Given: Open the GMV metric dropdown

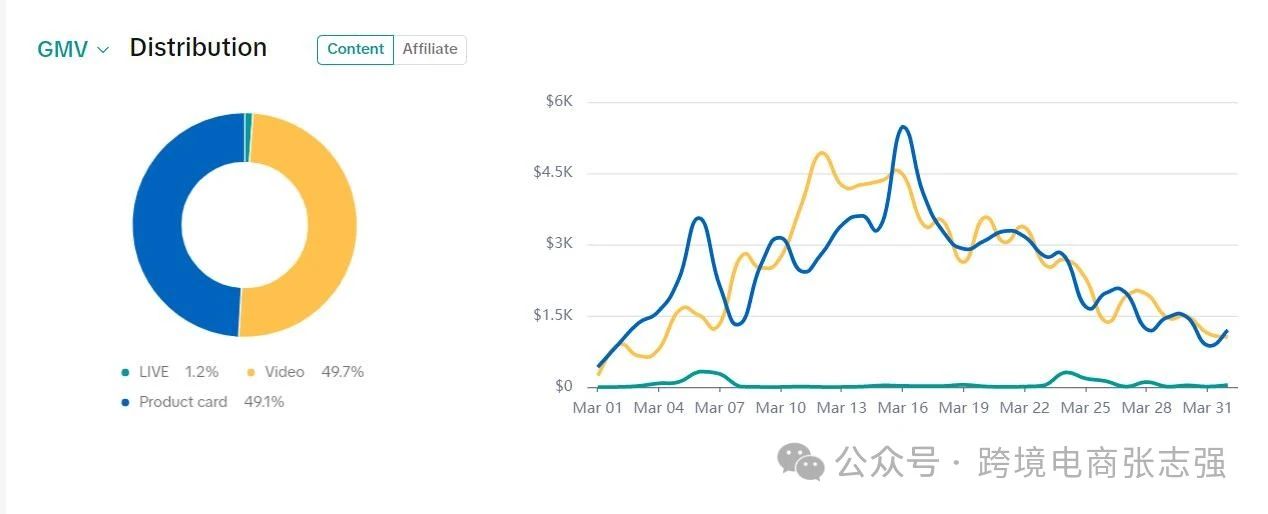Looking at the screenshot, I should click(x=72, y=49).
